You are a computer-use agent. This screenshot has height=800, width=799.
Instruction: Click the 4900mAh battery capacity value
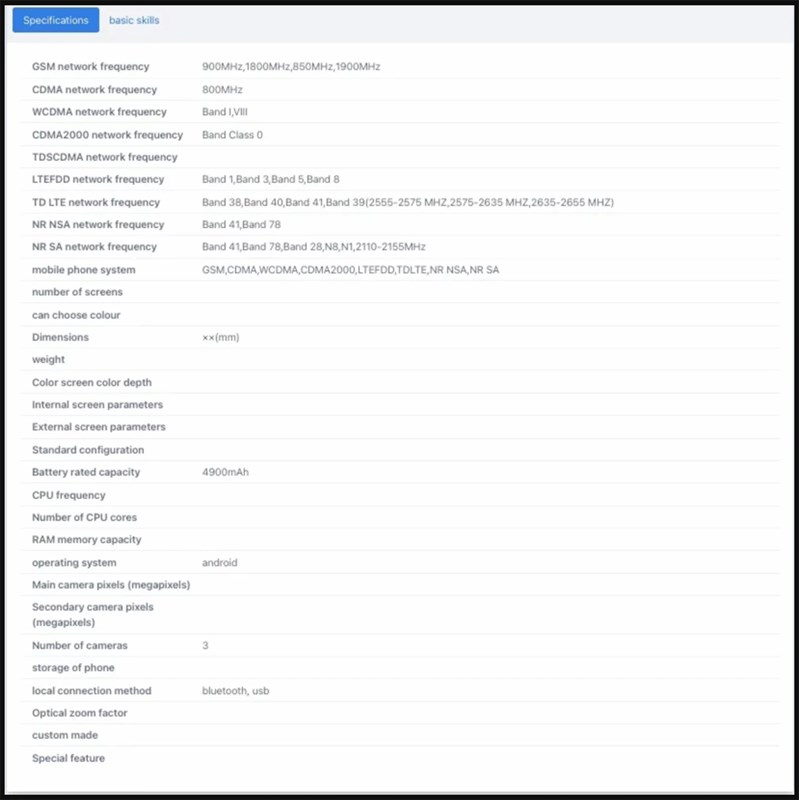(225, 472)
